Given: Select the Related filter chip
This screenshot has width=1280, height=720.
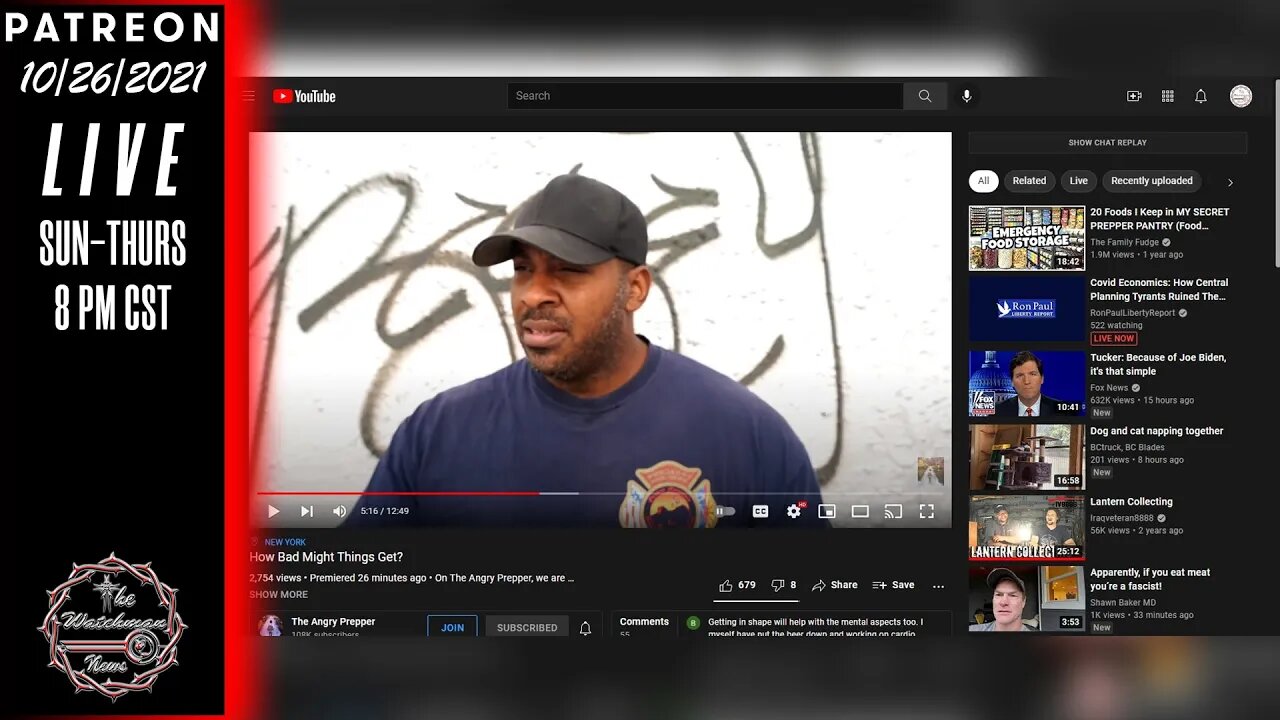Looking at the screenshot, I should 1029,181.
